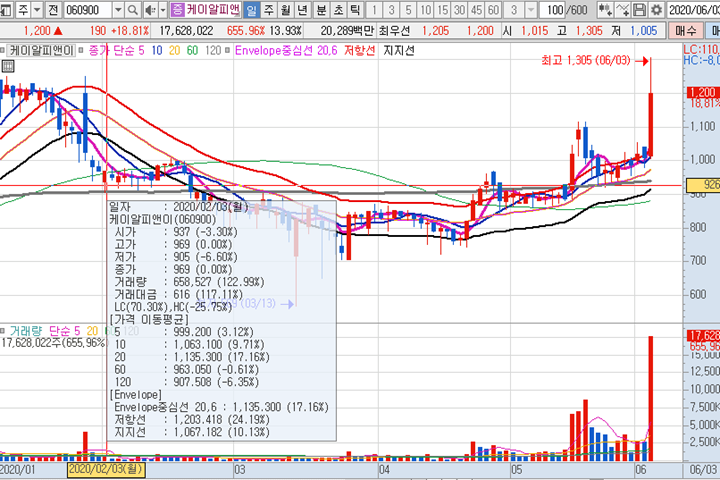Screen dimensions: 720x480
Task: Click the red 저항선 label
Action: 360,51
